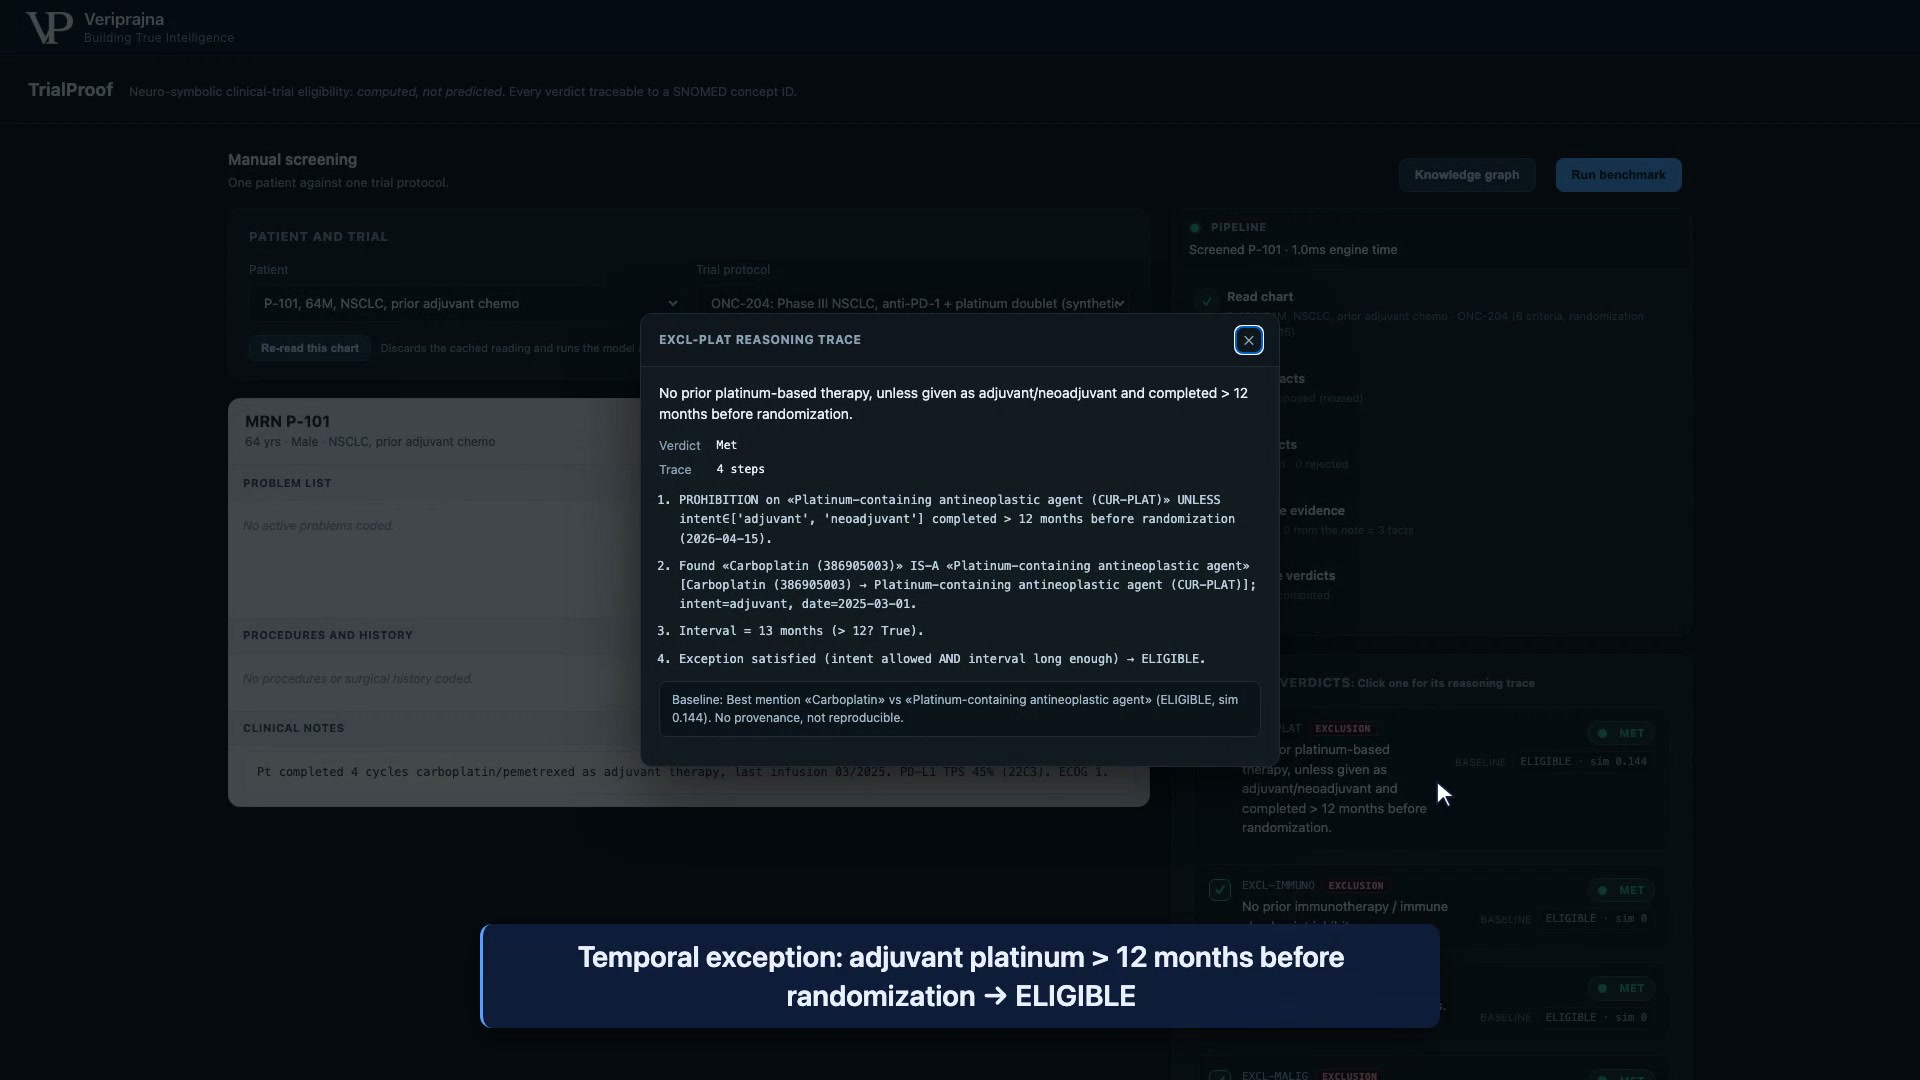Click the 'Exception satisfied' trace step
1920x1080 pixels.
pyautogui.click(x=942, y=659)
